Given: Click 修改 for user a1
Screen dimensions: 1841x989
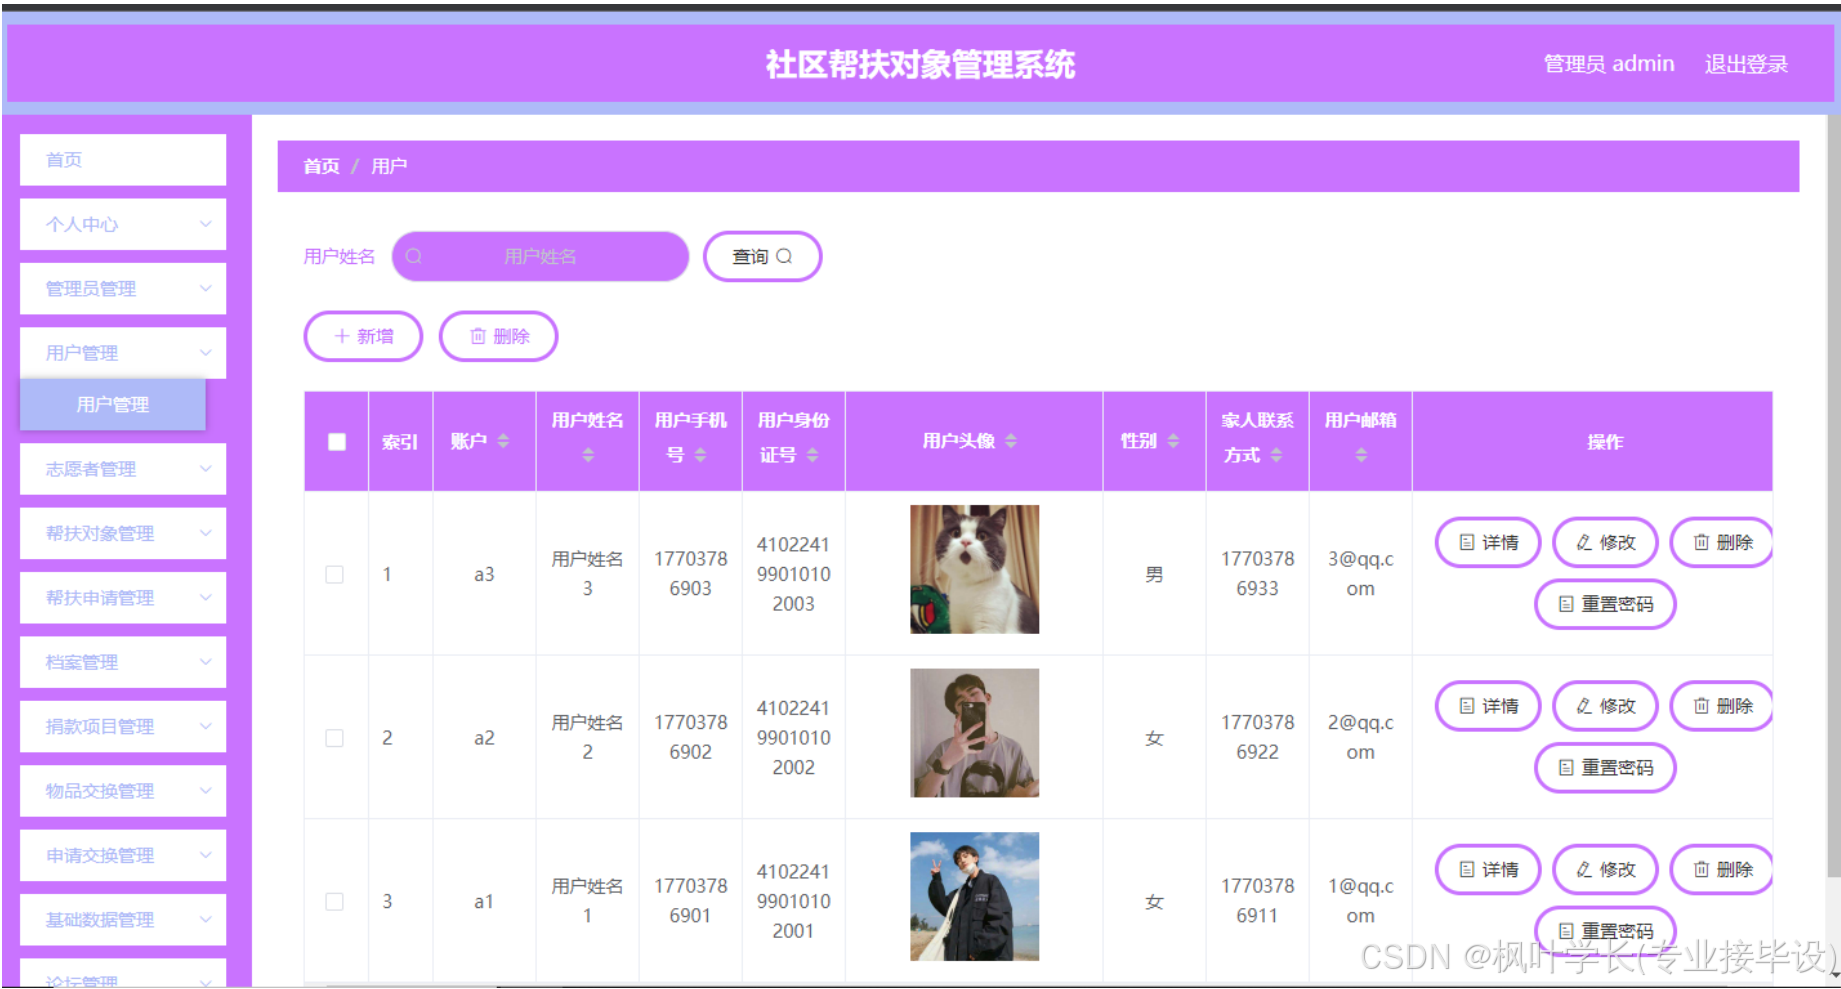Looking at the screenshot, I should (x=1605, y=870).
